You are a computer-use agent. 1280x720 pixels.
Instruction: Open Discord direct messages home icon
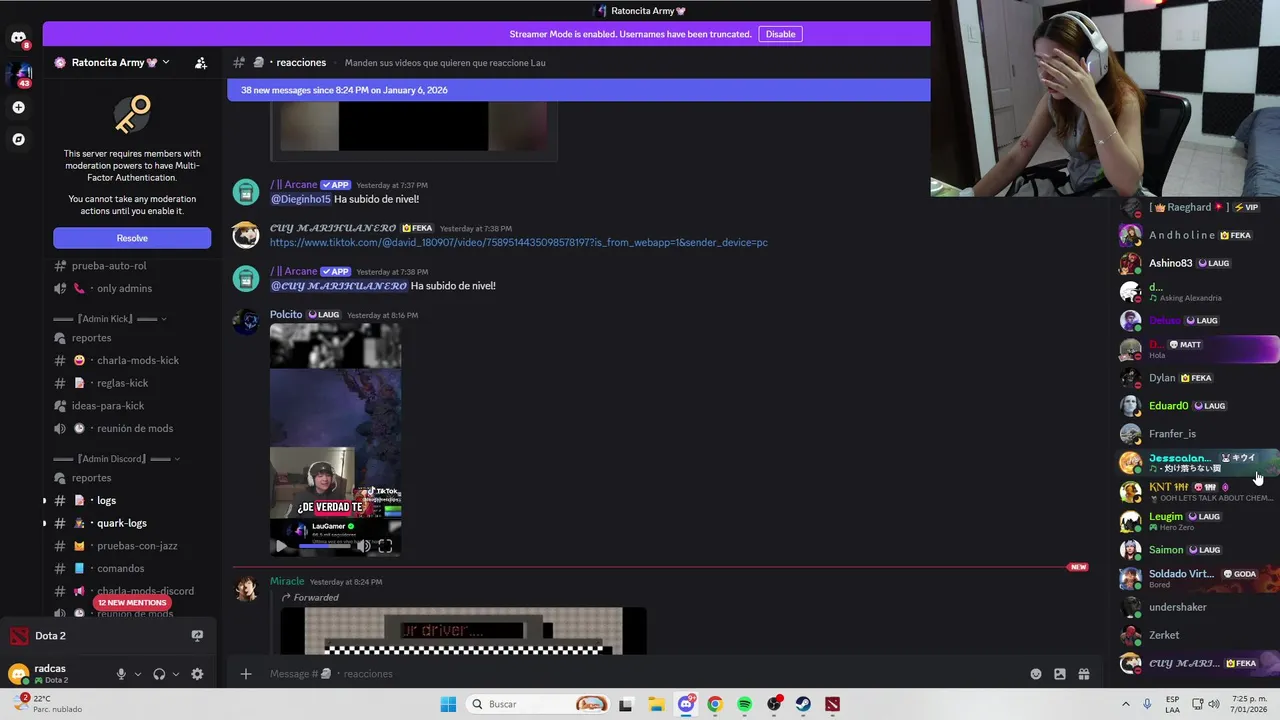[18, 39]
